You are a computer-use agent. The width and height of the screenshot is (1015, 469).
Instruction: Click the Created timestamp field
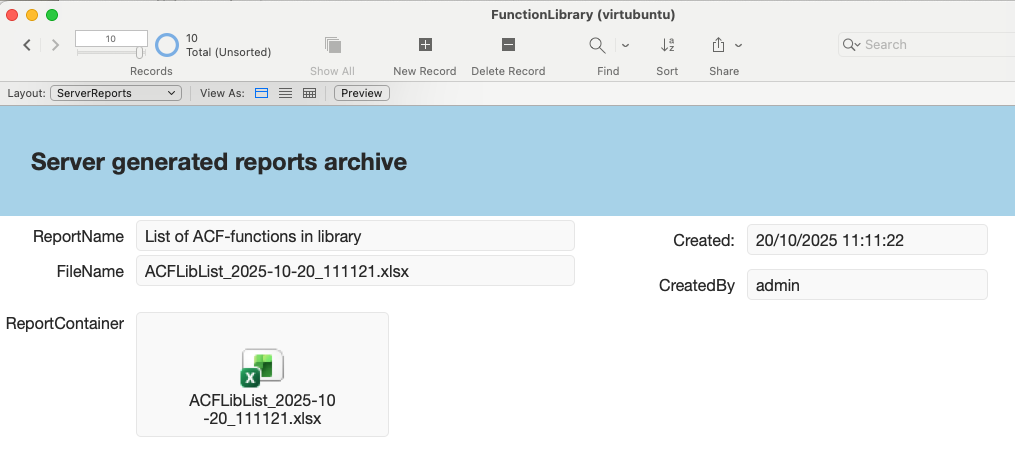pyautogui.click(x=867, y=240)
